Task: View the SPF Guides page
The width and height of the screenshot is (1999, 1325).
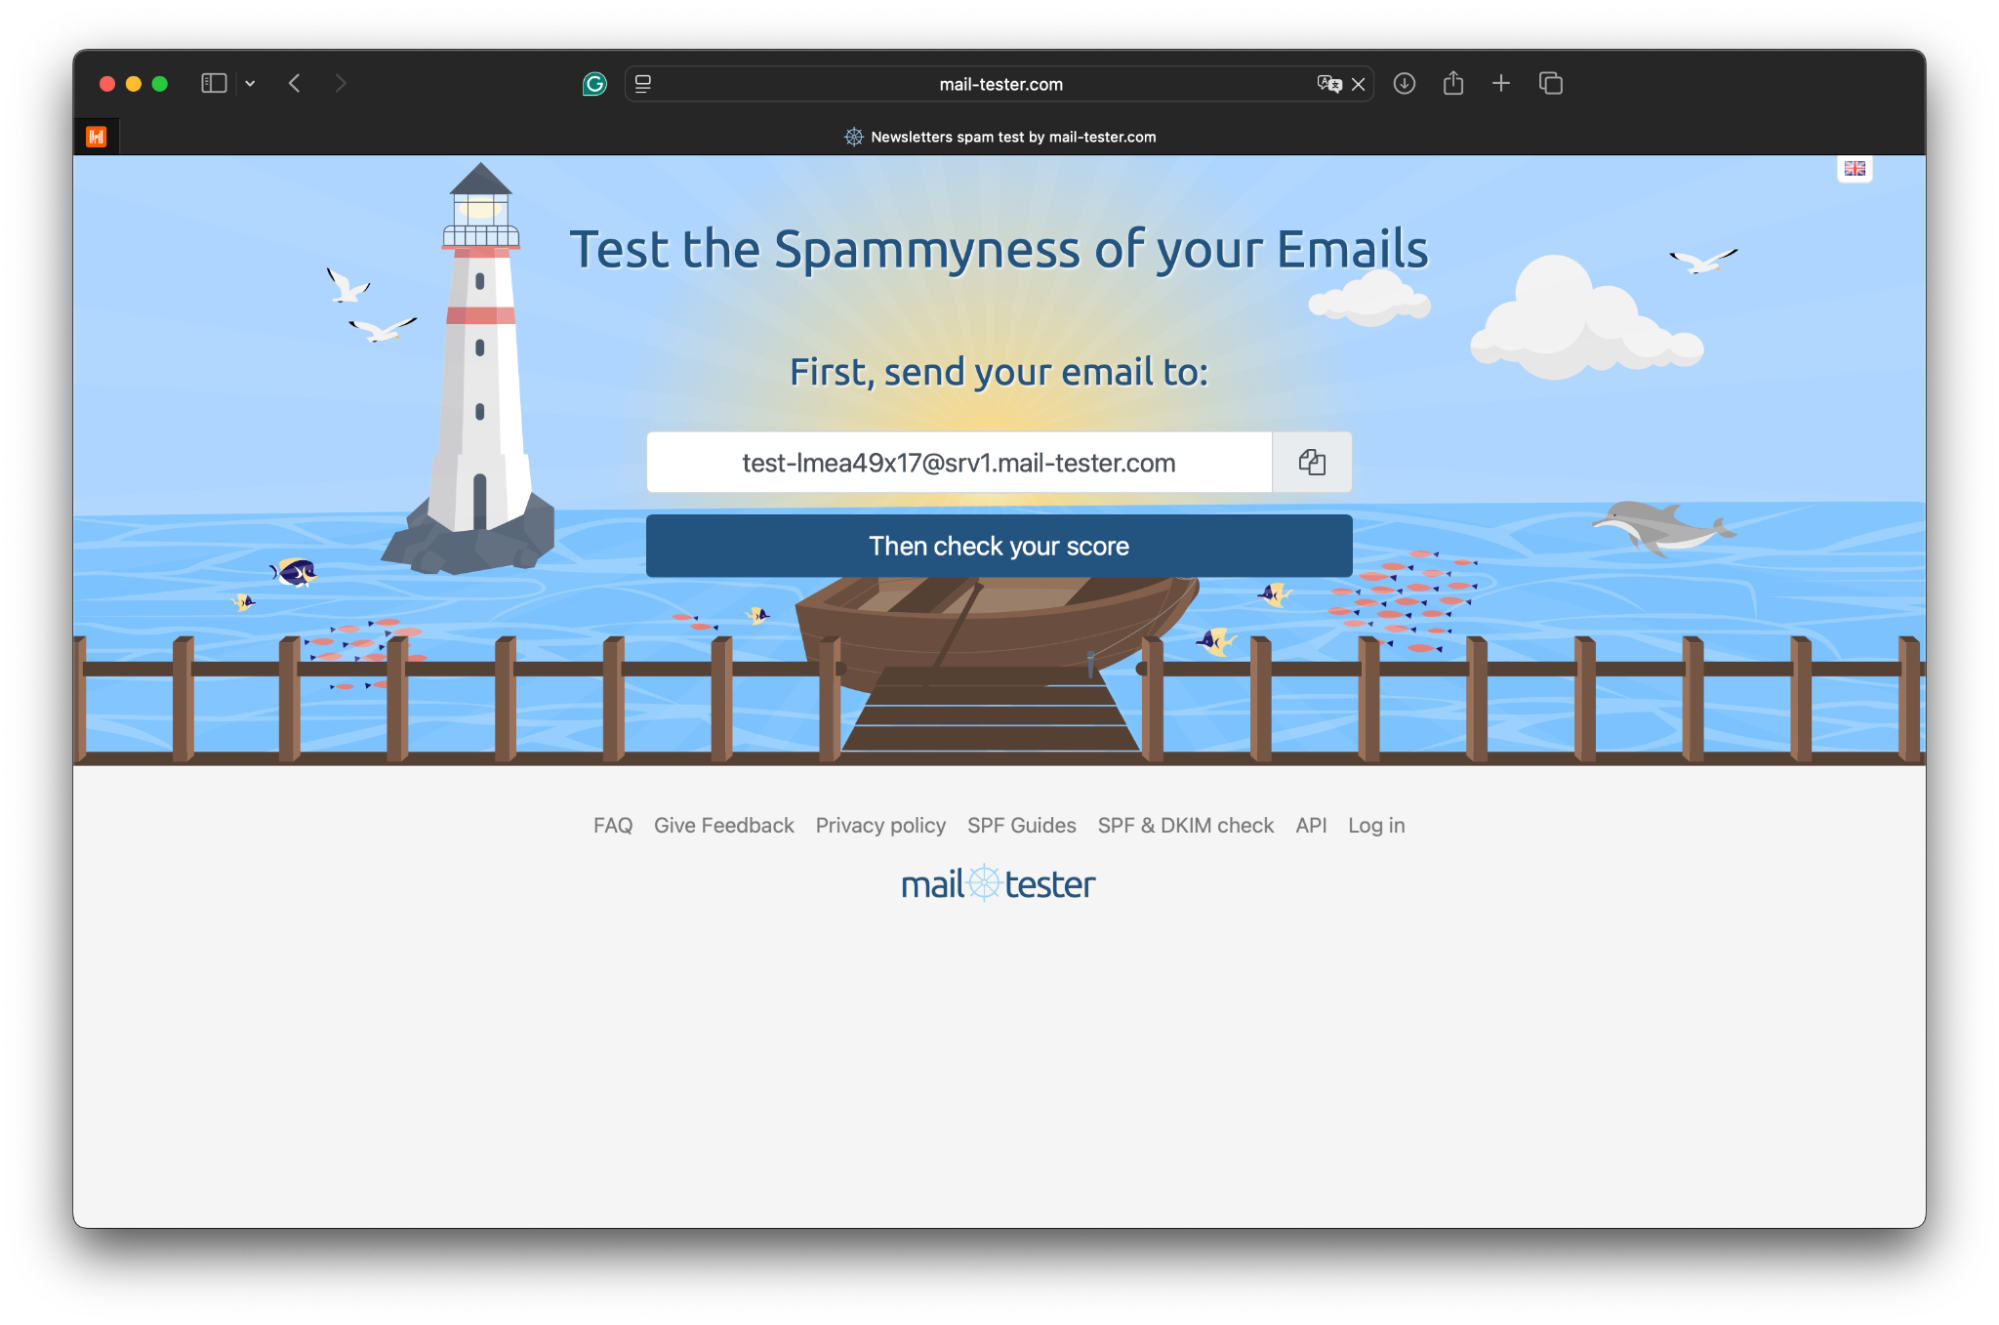Action: pyautogui.click(x=1021, y=825)
